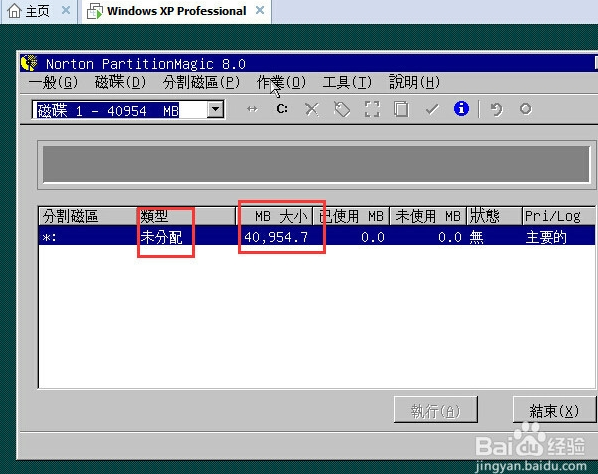Click the 0.0 value under 已使用 MB

[373, 237]
